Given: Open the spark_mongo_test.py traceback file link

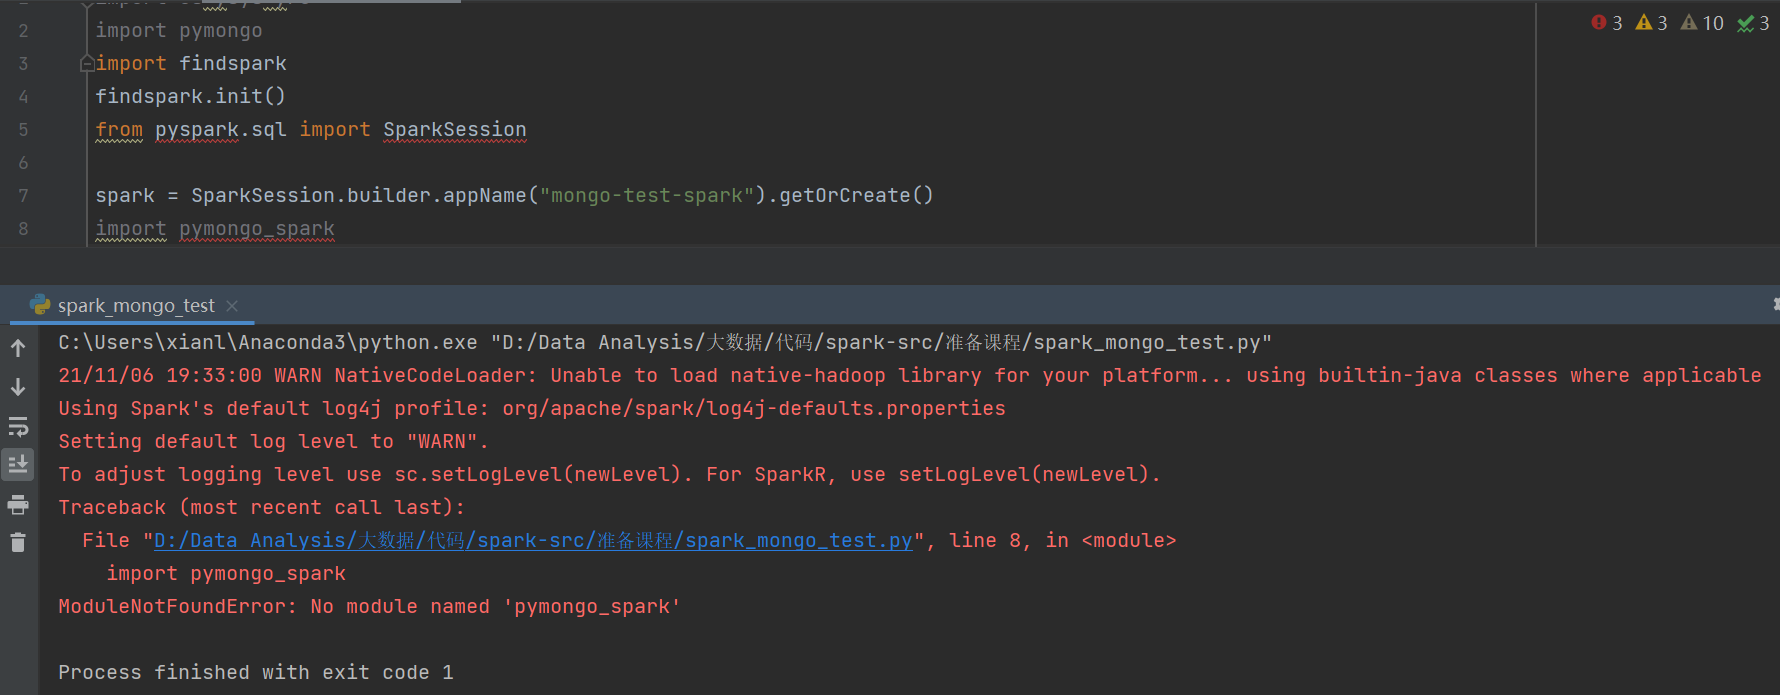Looking at the screenshot, I should 533,541.
